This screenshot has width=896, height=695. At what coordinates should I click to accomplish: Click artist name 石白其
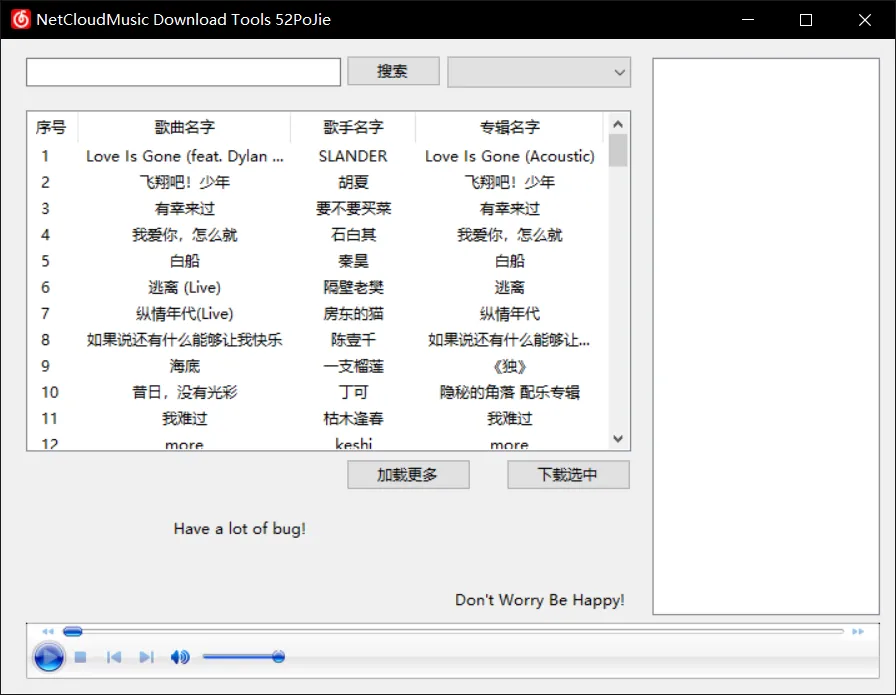tap(353, 235)
